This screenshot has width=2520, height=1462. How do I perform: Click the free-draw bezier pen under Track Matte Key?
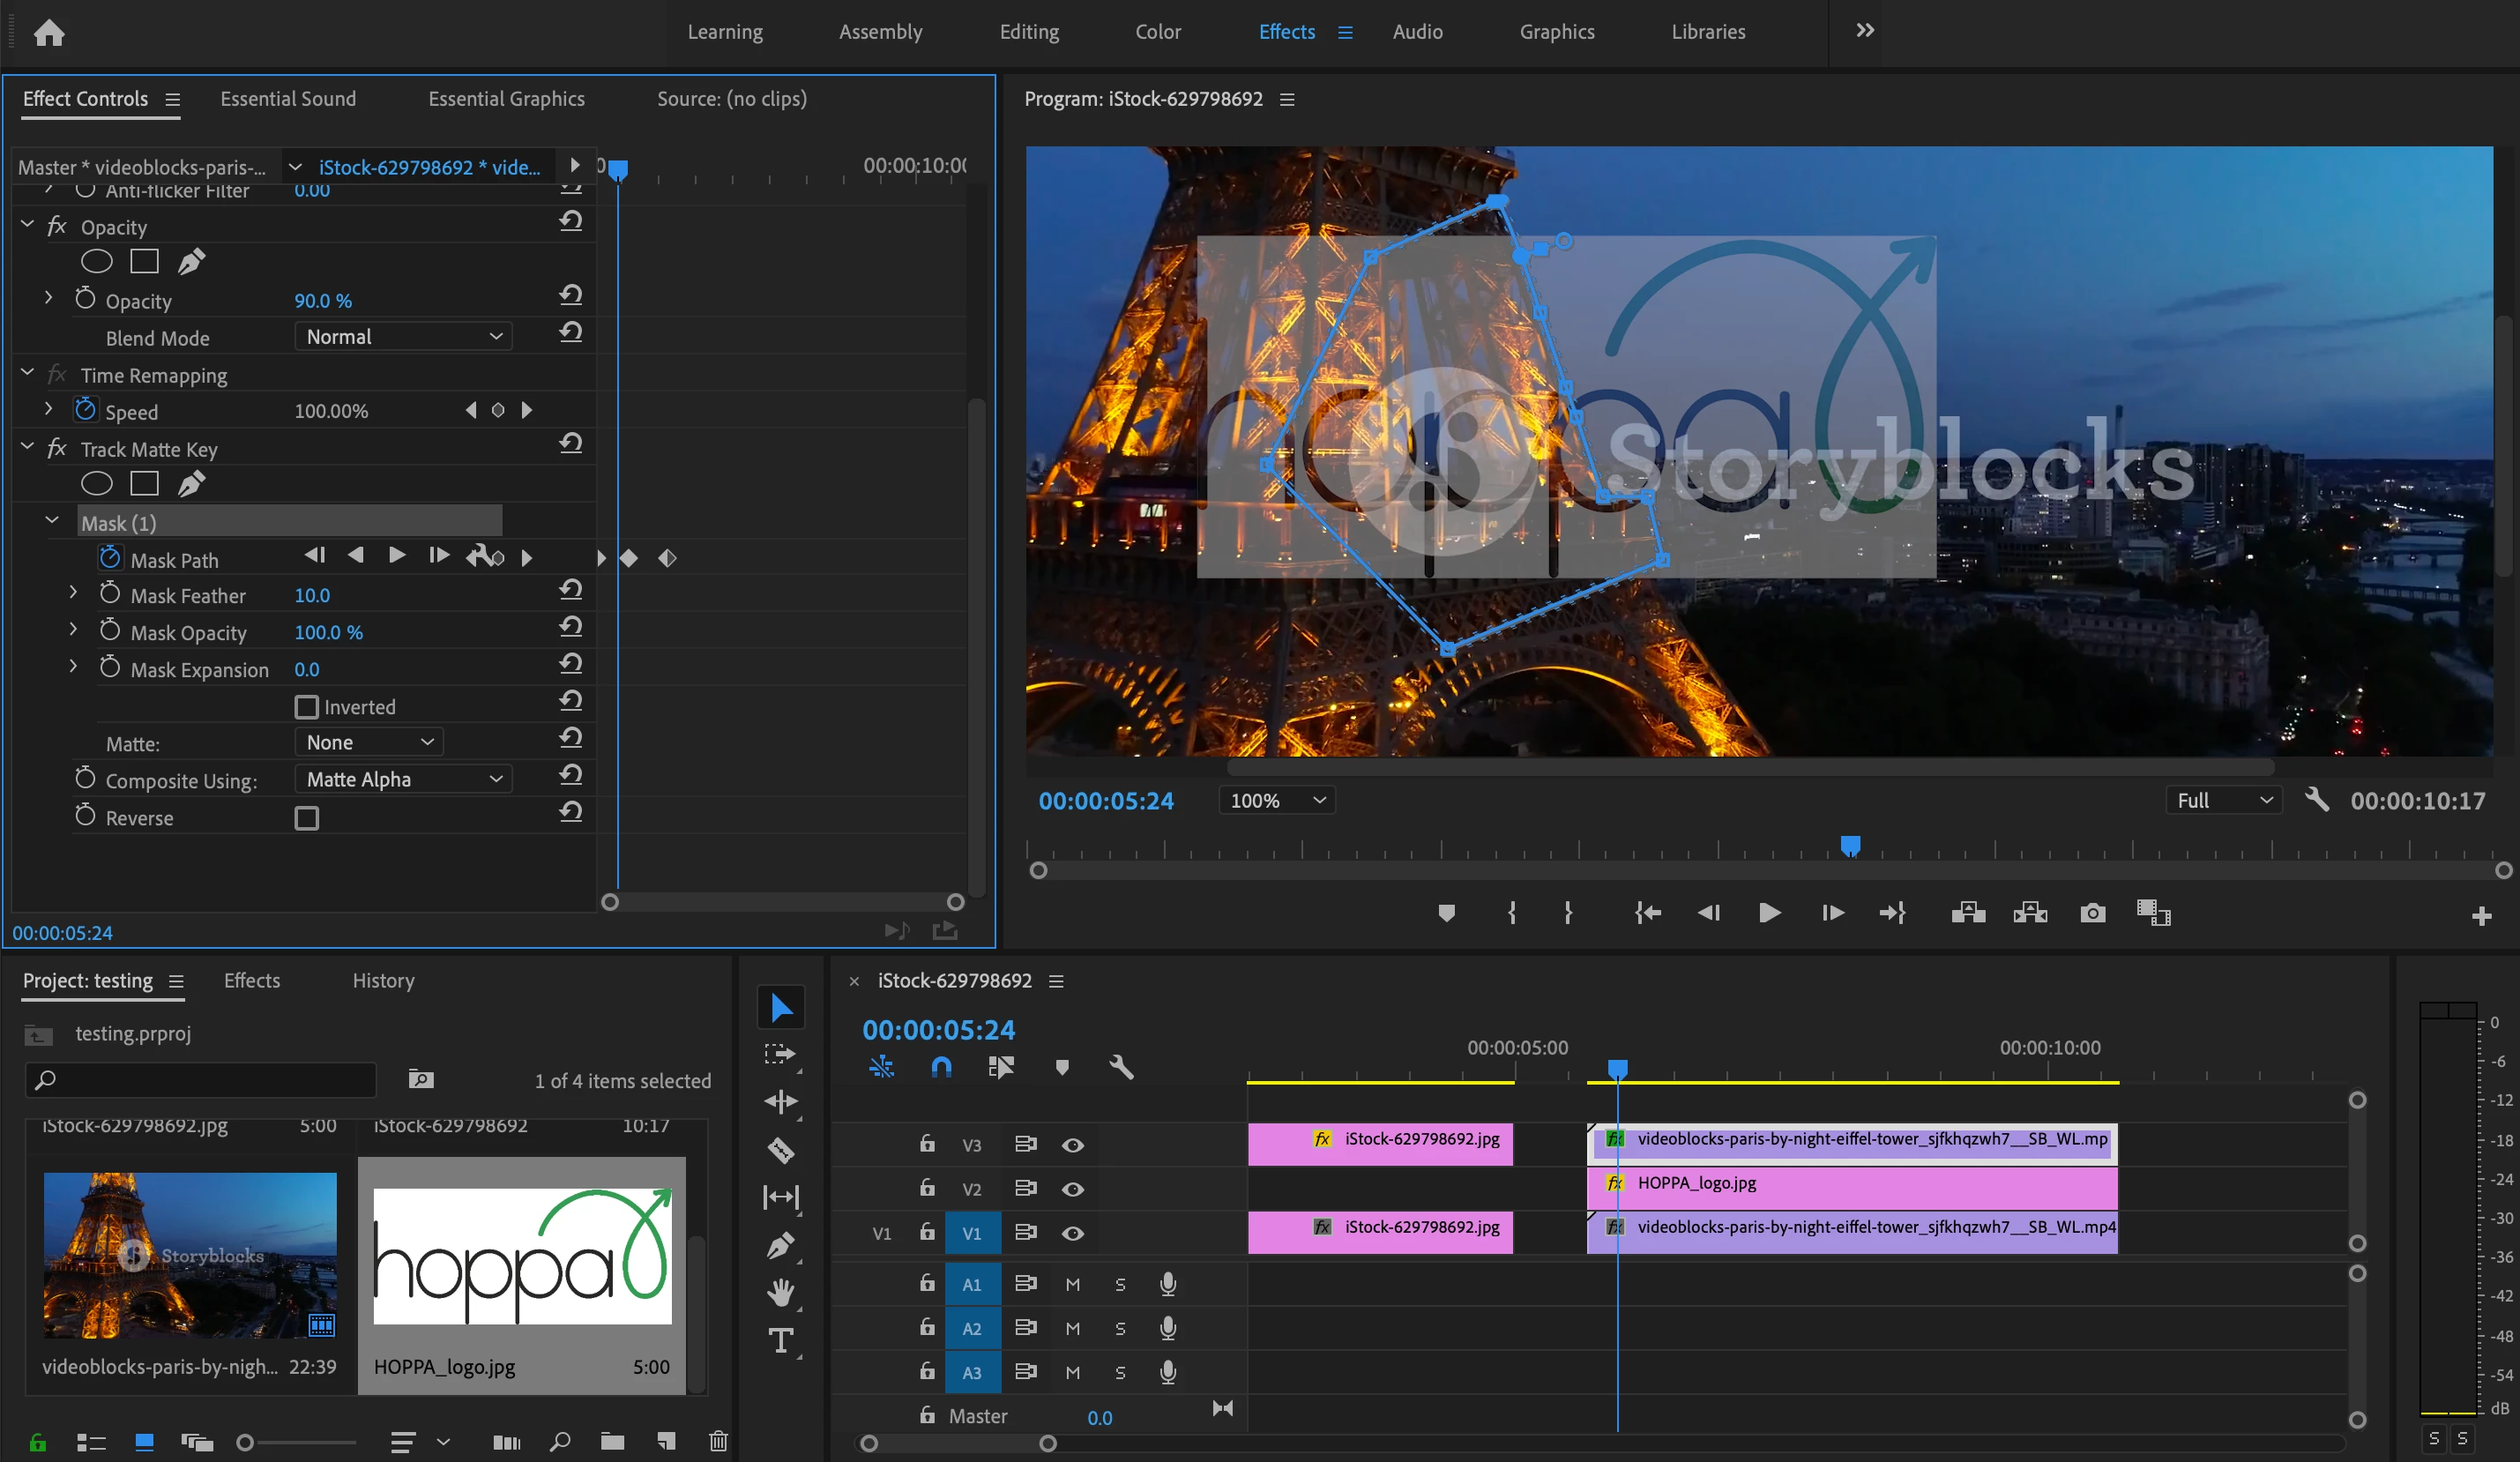[x=191, y=484]
